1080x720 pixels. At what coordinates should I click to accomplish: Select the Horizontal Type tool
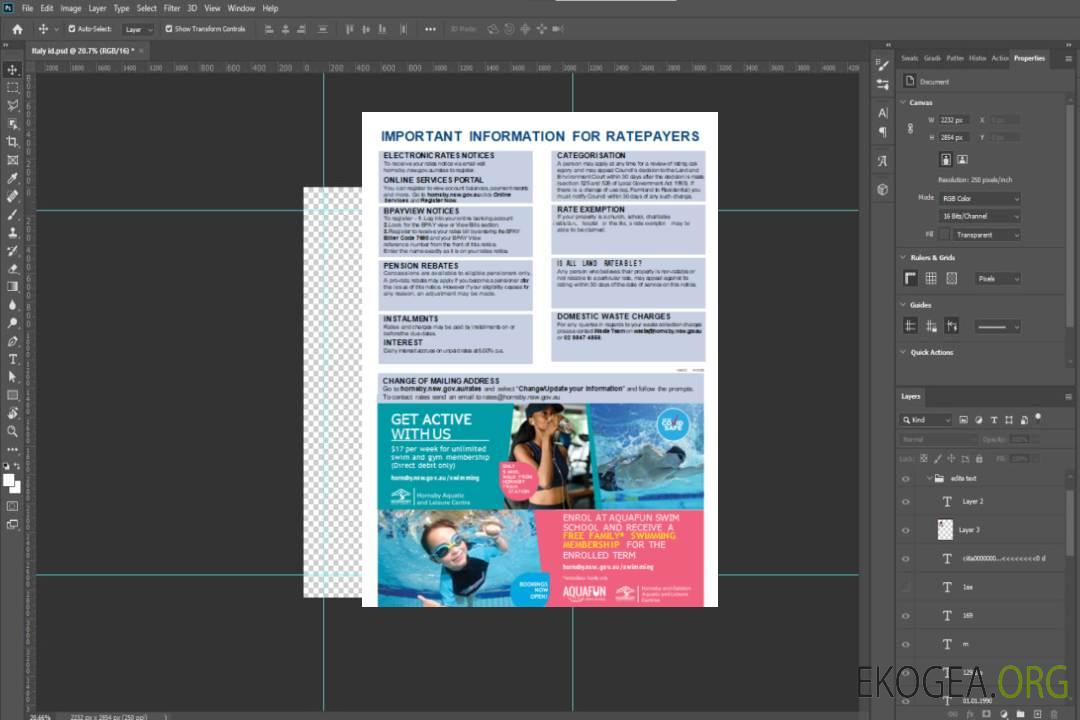pyautogui.click(x=13, y=358)
